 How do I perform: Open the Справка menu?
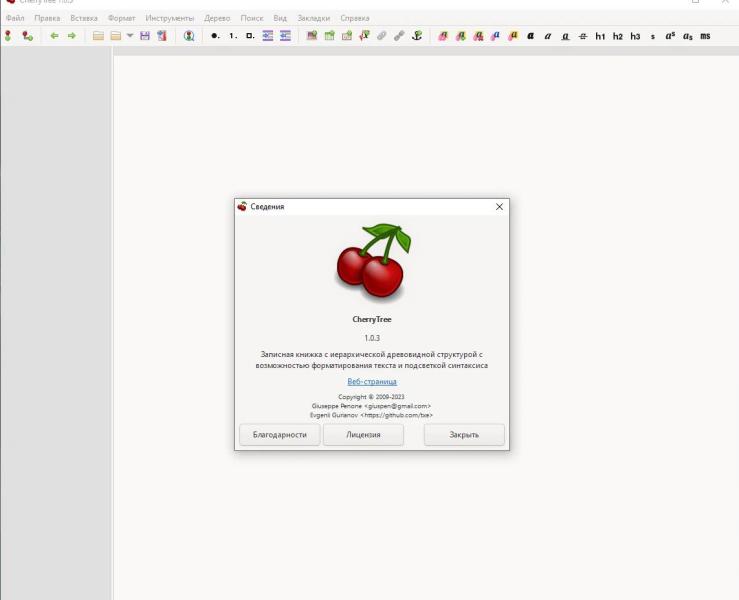click(x=354, y=18)
